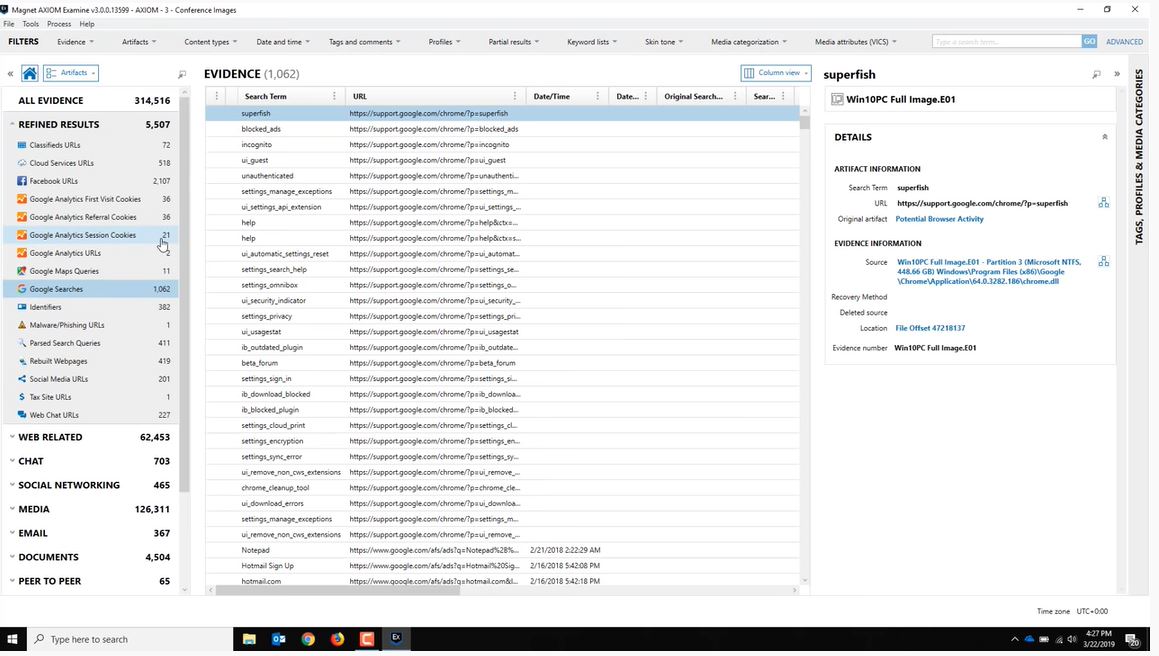The image size is (1159, 656).
Task: Open the Process menu
Action: coord(59,24)
